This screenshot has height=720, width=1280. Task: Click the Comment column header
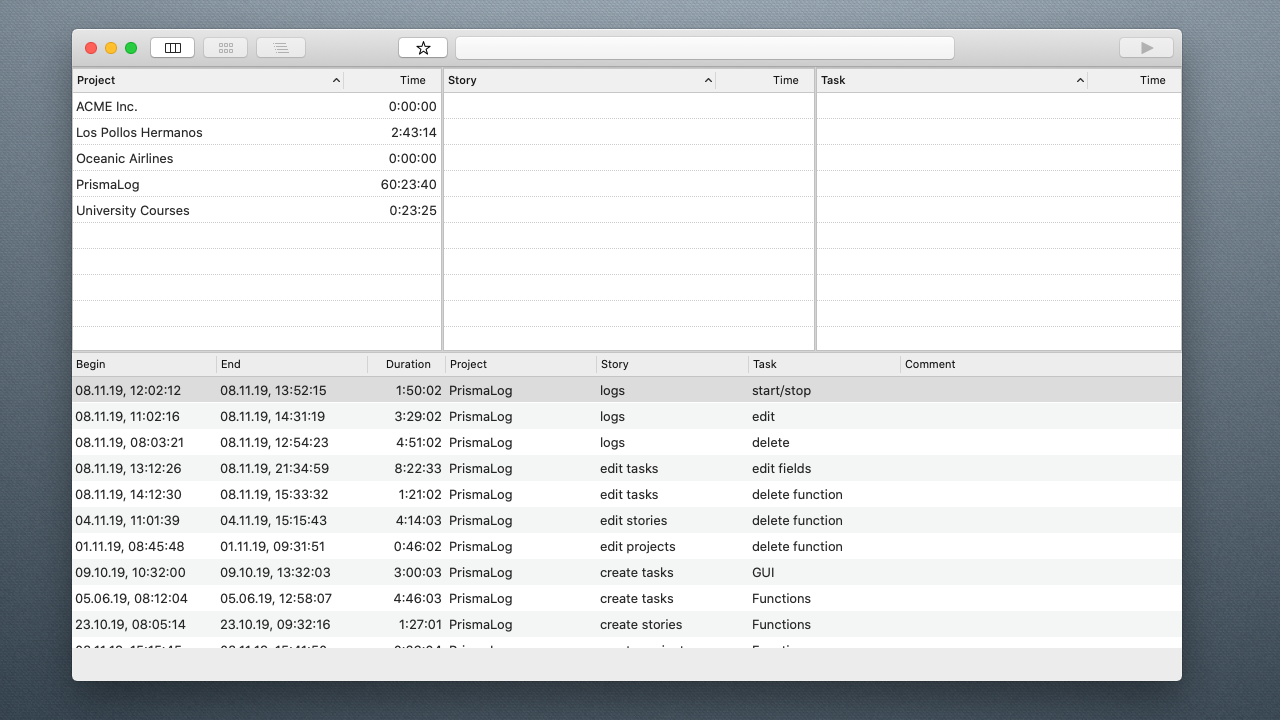[1041, 364]
